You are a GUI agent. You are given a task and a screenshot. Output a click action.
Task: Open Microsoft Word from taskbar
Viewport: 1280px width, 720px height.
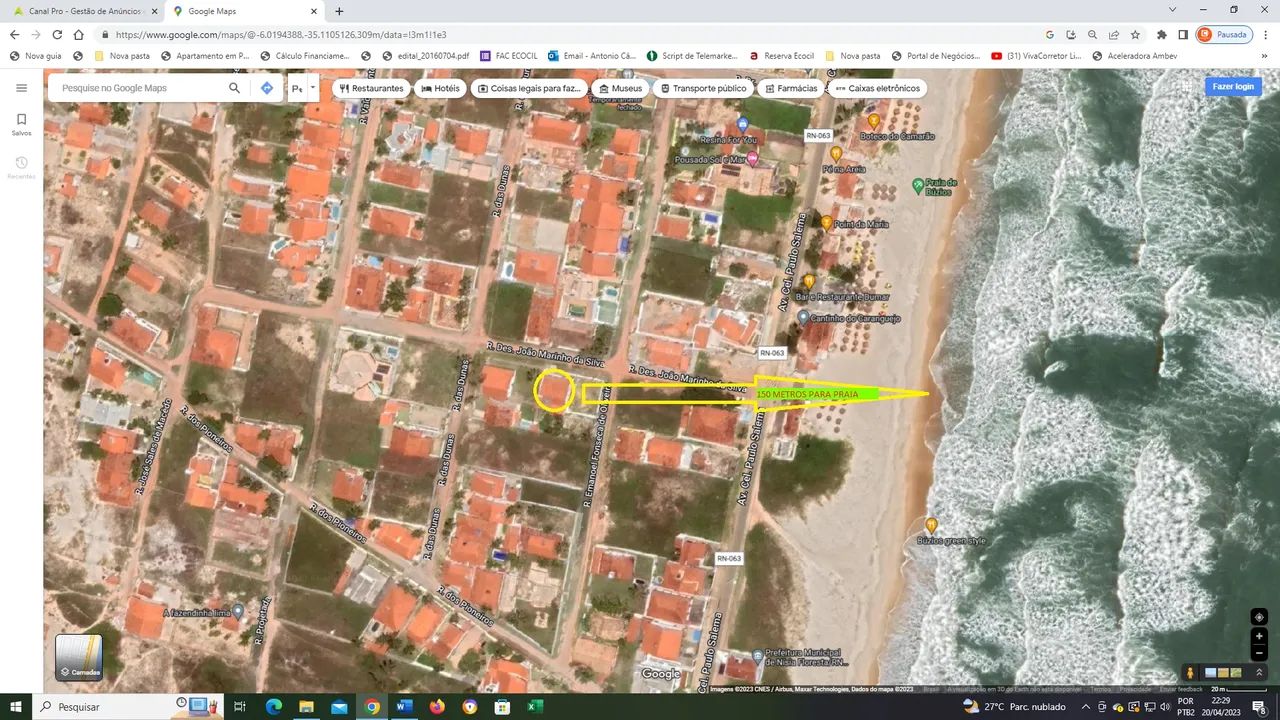(404, 706)
